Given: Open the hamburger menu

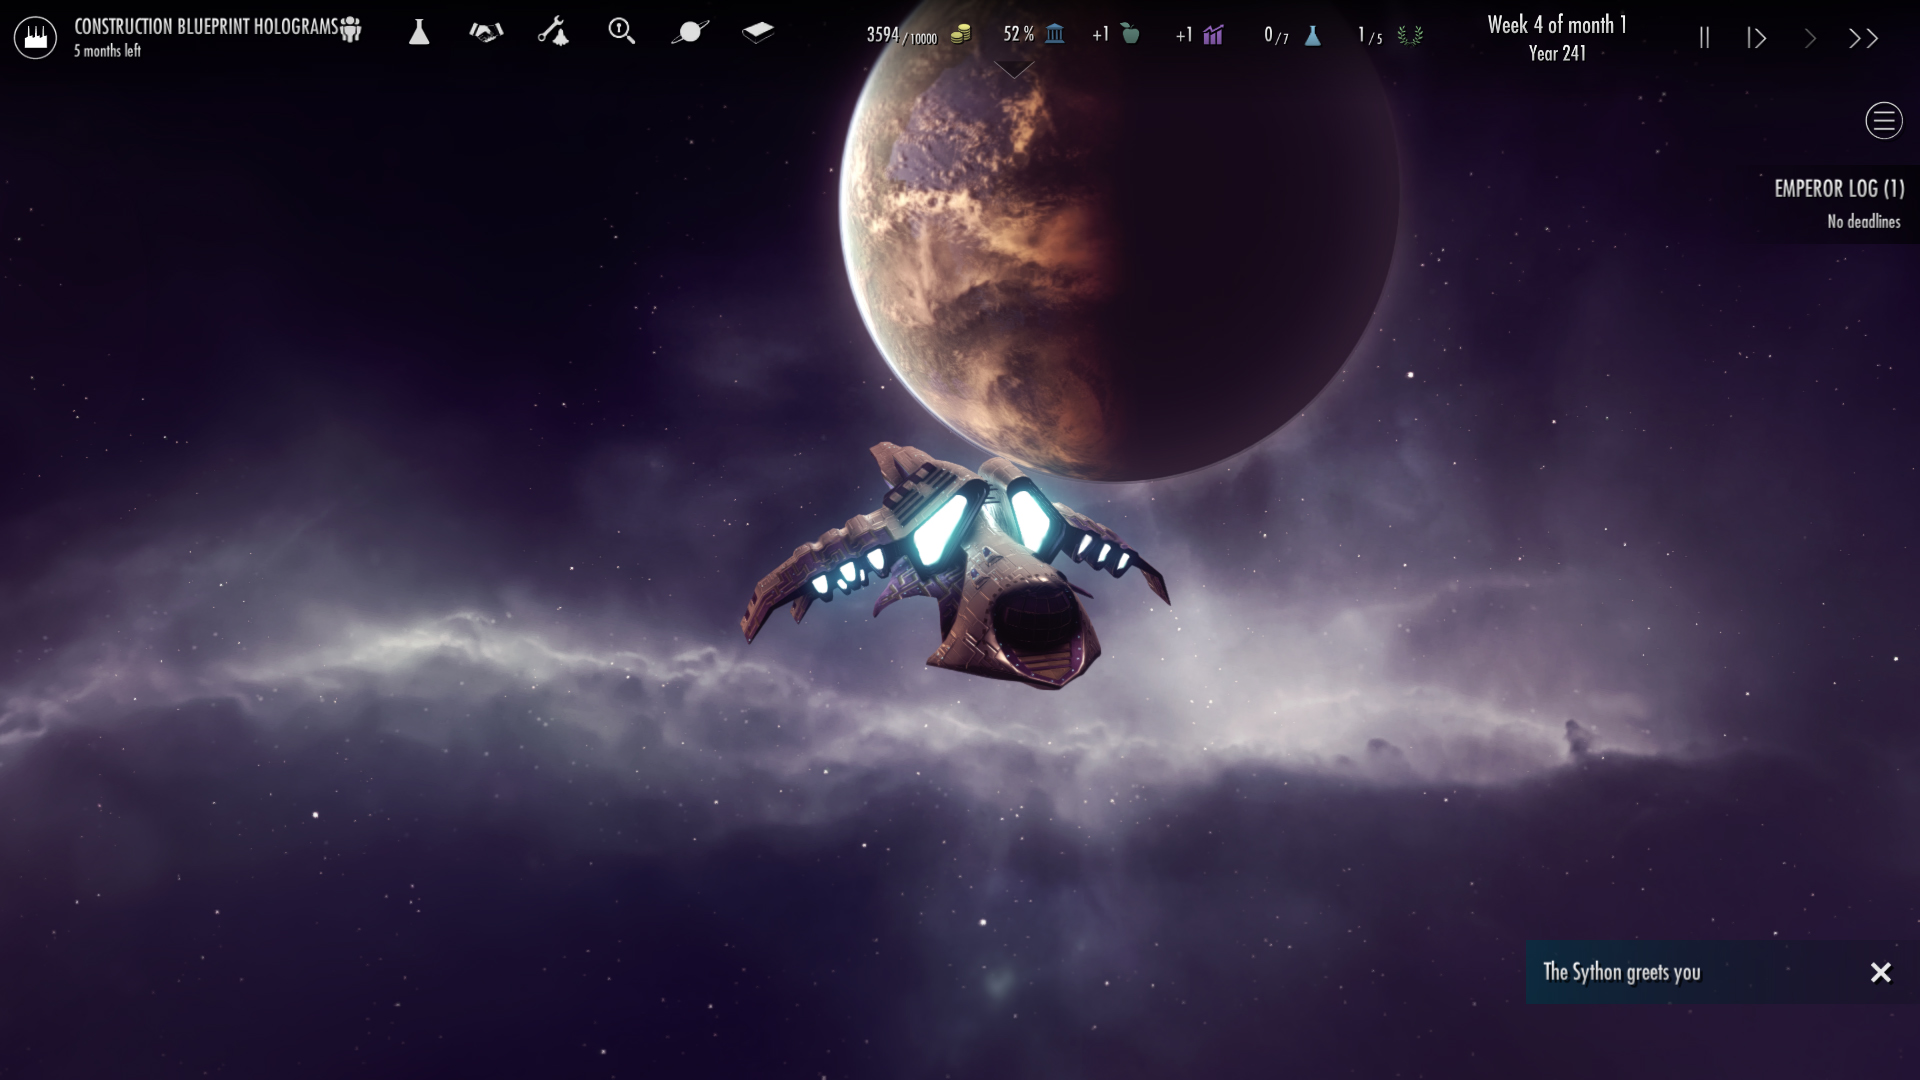Looking at the screenshot, I should [x=1883, y=120].
